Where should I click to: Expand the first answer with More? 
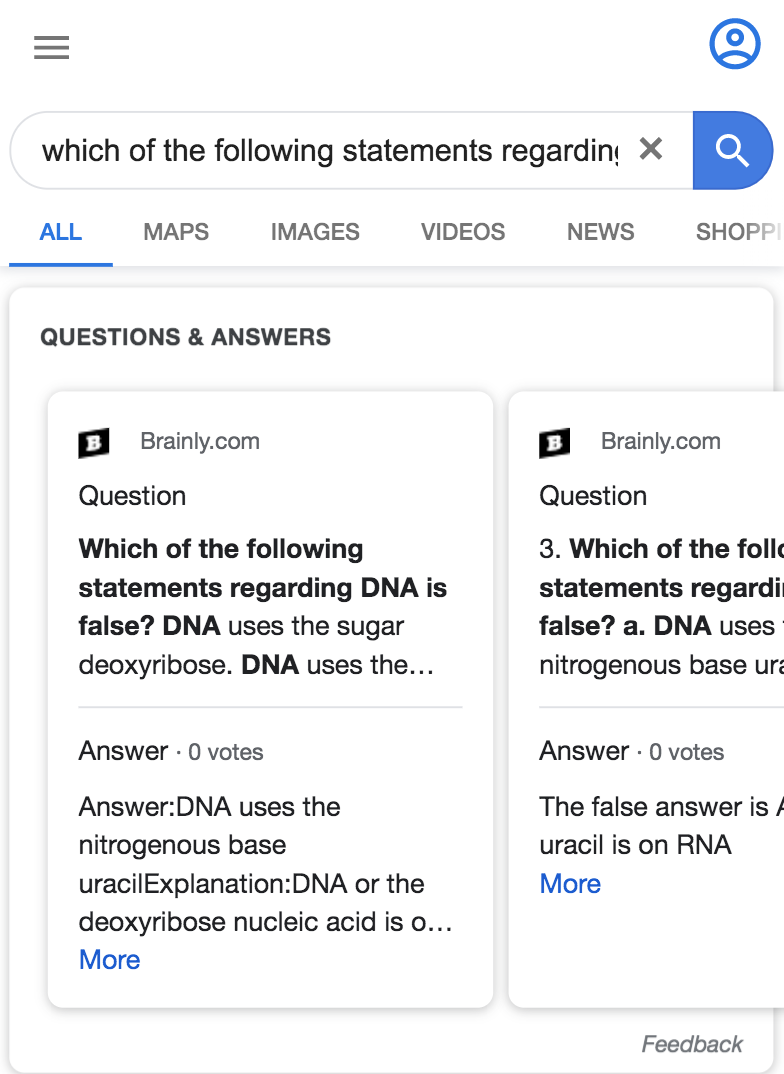[x=109, y=960]
